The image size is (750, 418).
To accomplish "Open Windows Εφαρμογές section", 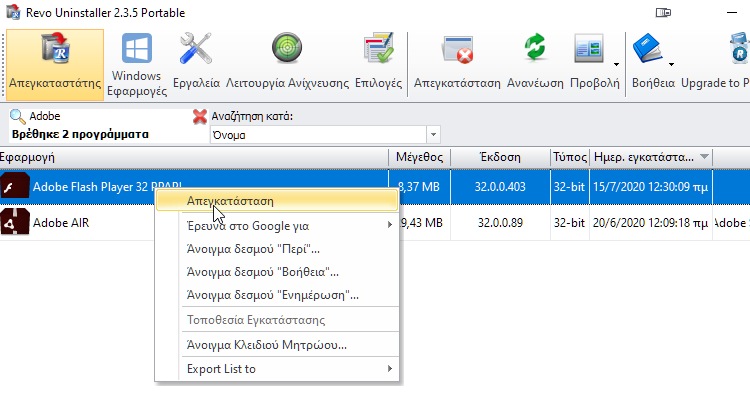I will (137, 65).
